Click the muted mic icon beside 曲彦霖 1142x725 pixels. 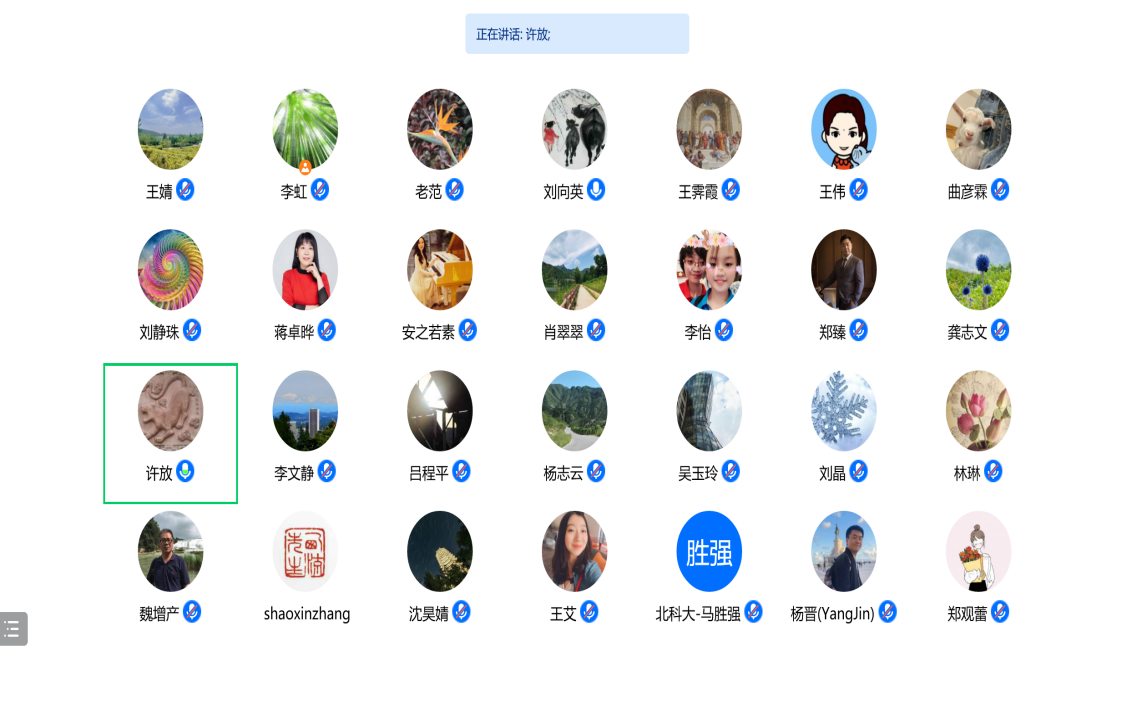pos(1000,189)
